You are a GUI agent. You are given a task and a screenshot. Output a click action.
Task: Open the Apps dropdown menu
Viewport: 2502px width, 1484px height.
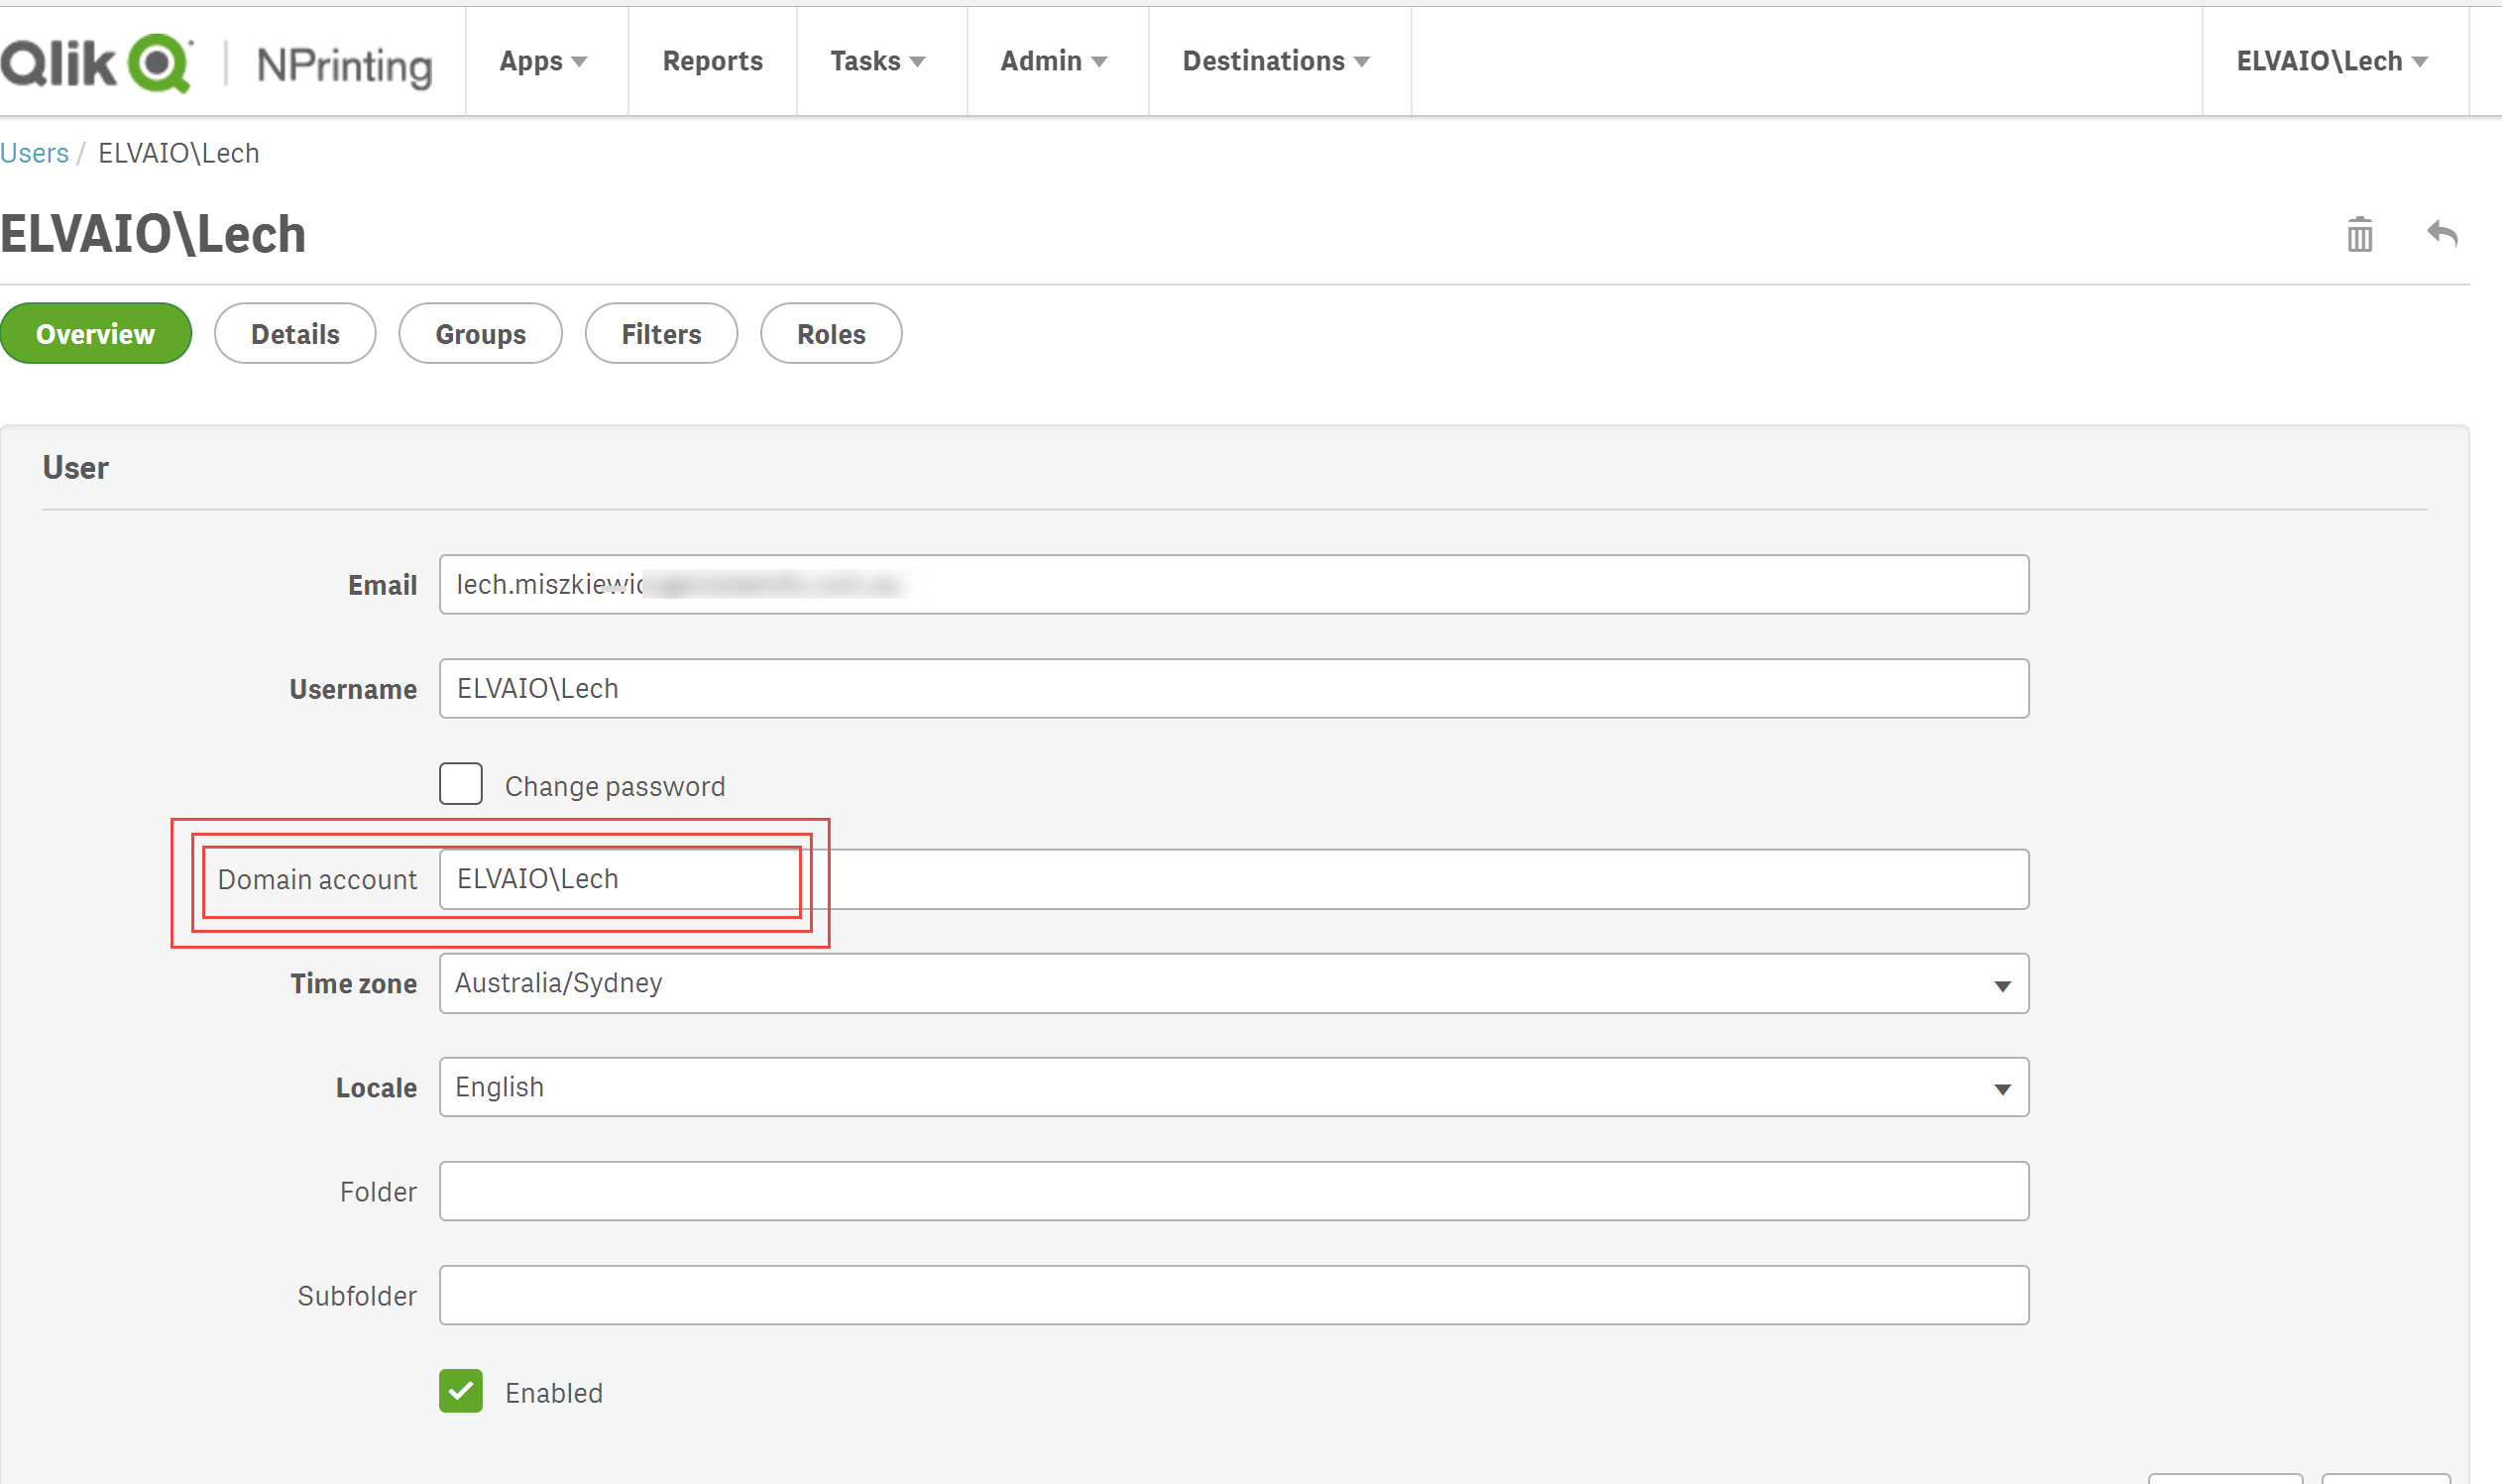[x=543, y=61]
